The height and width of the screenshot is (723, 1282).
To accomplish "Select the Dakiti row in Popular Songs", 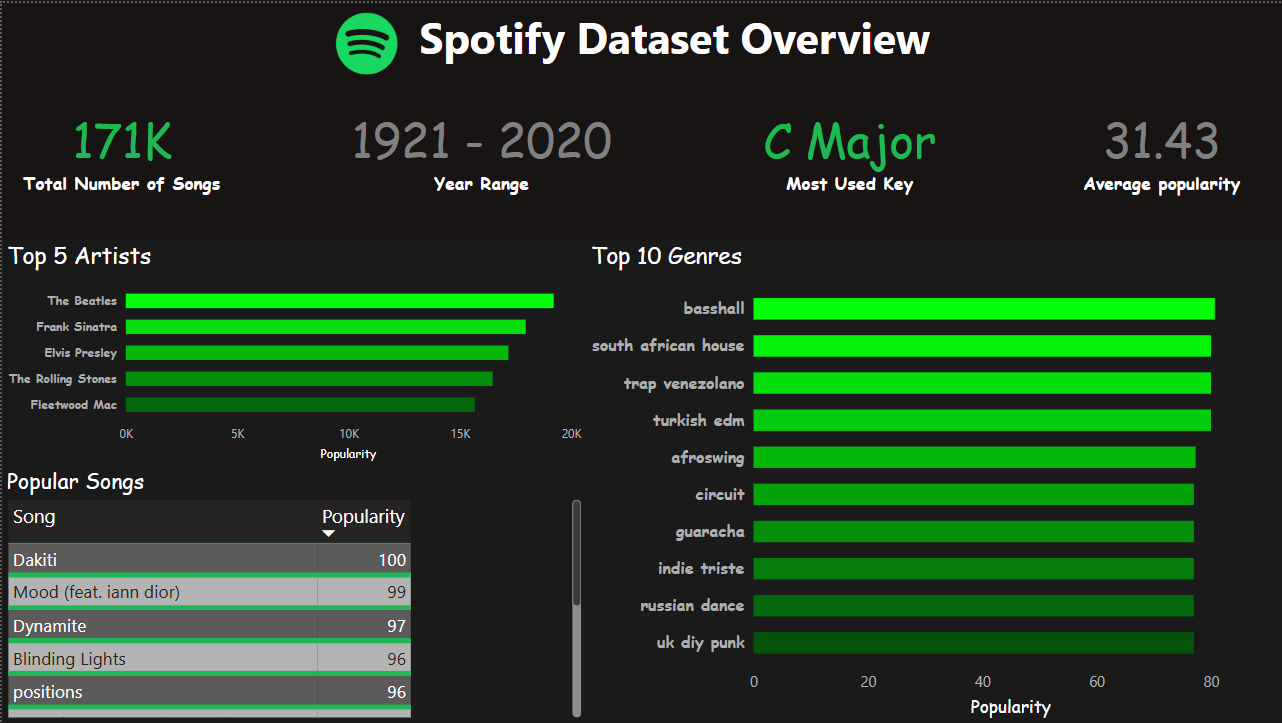I will pyautogui.click(x=160, y=559).
